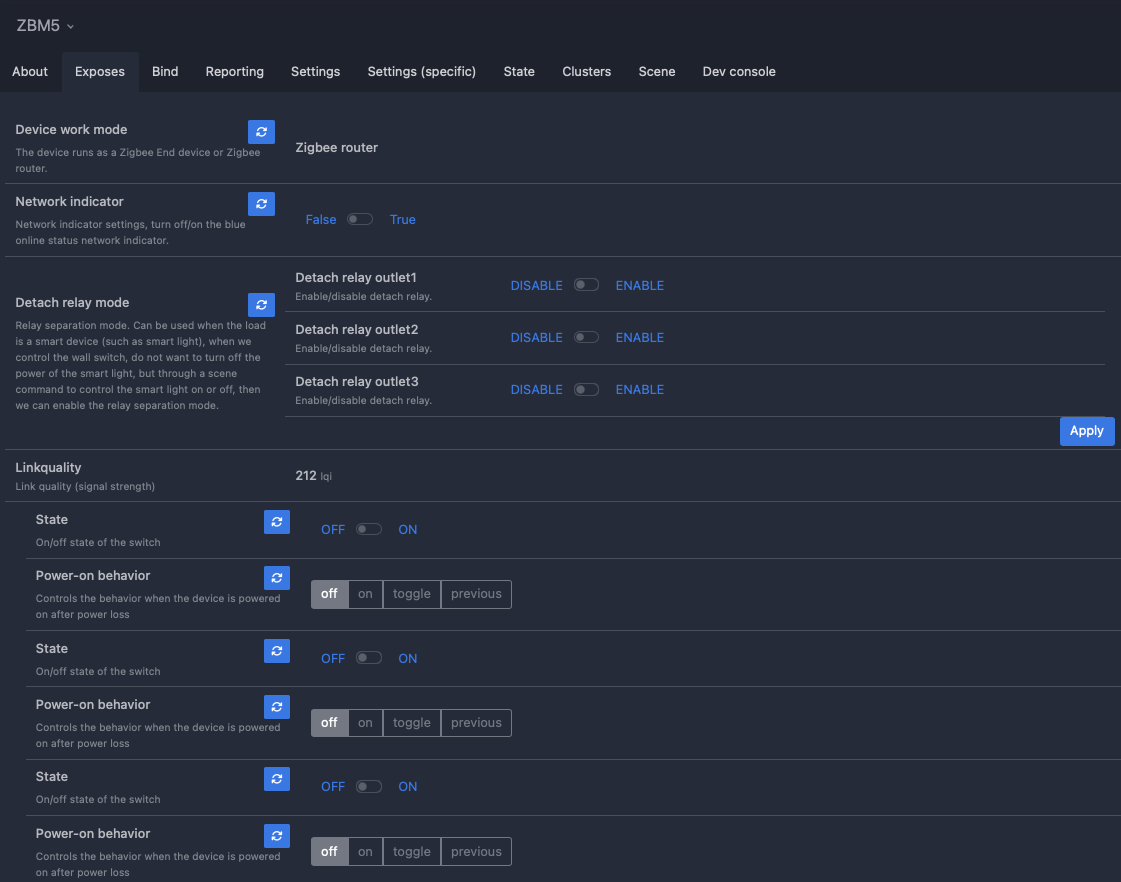Toggle Detach relay outlet2 switch
1121x882 pixels.
[586, 337]
